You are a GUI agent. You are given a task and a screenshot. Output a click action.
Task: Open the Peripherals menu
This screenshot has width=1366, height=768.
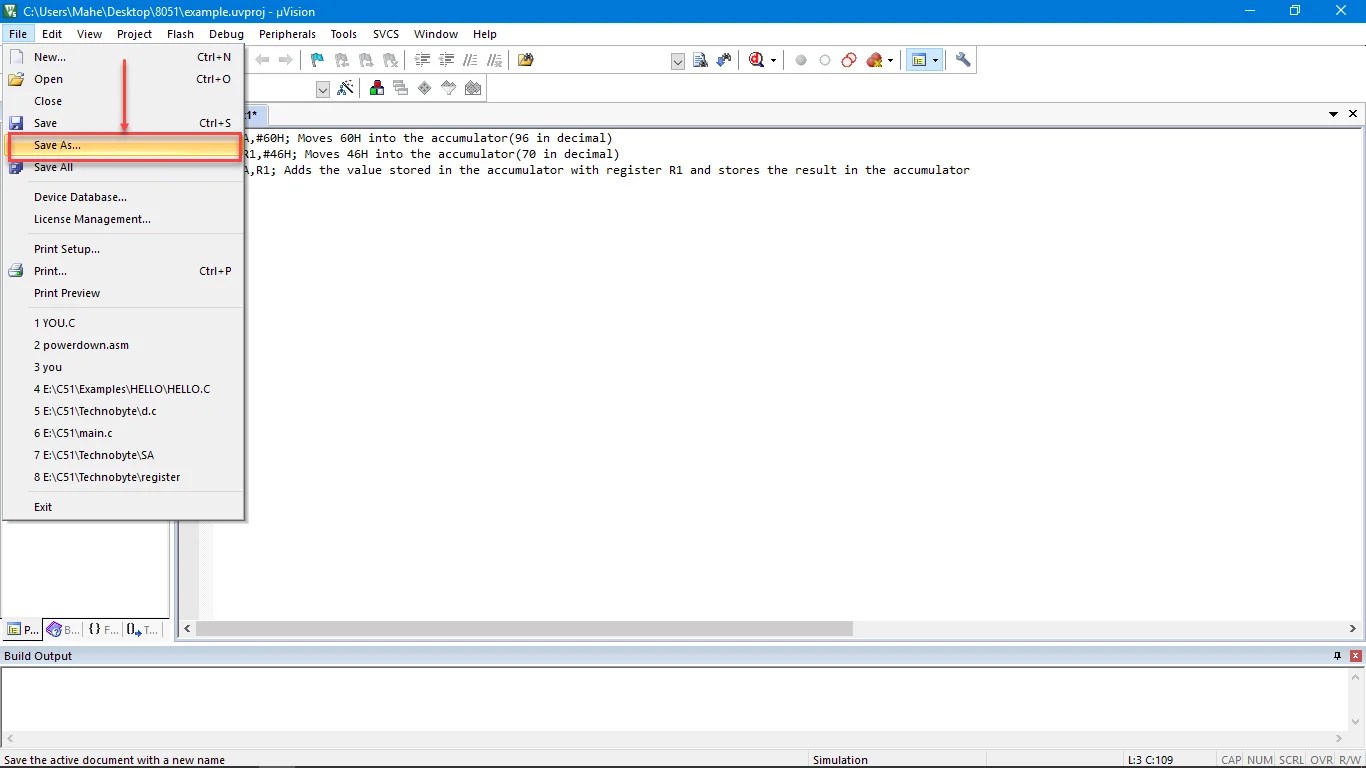(x=287, y=33)
